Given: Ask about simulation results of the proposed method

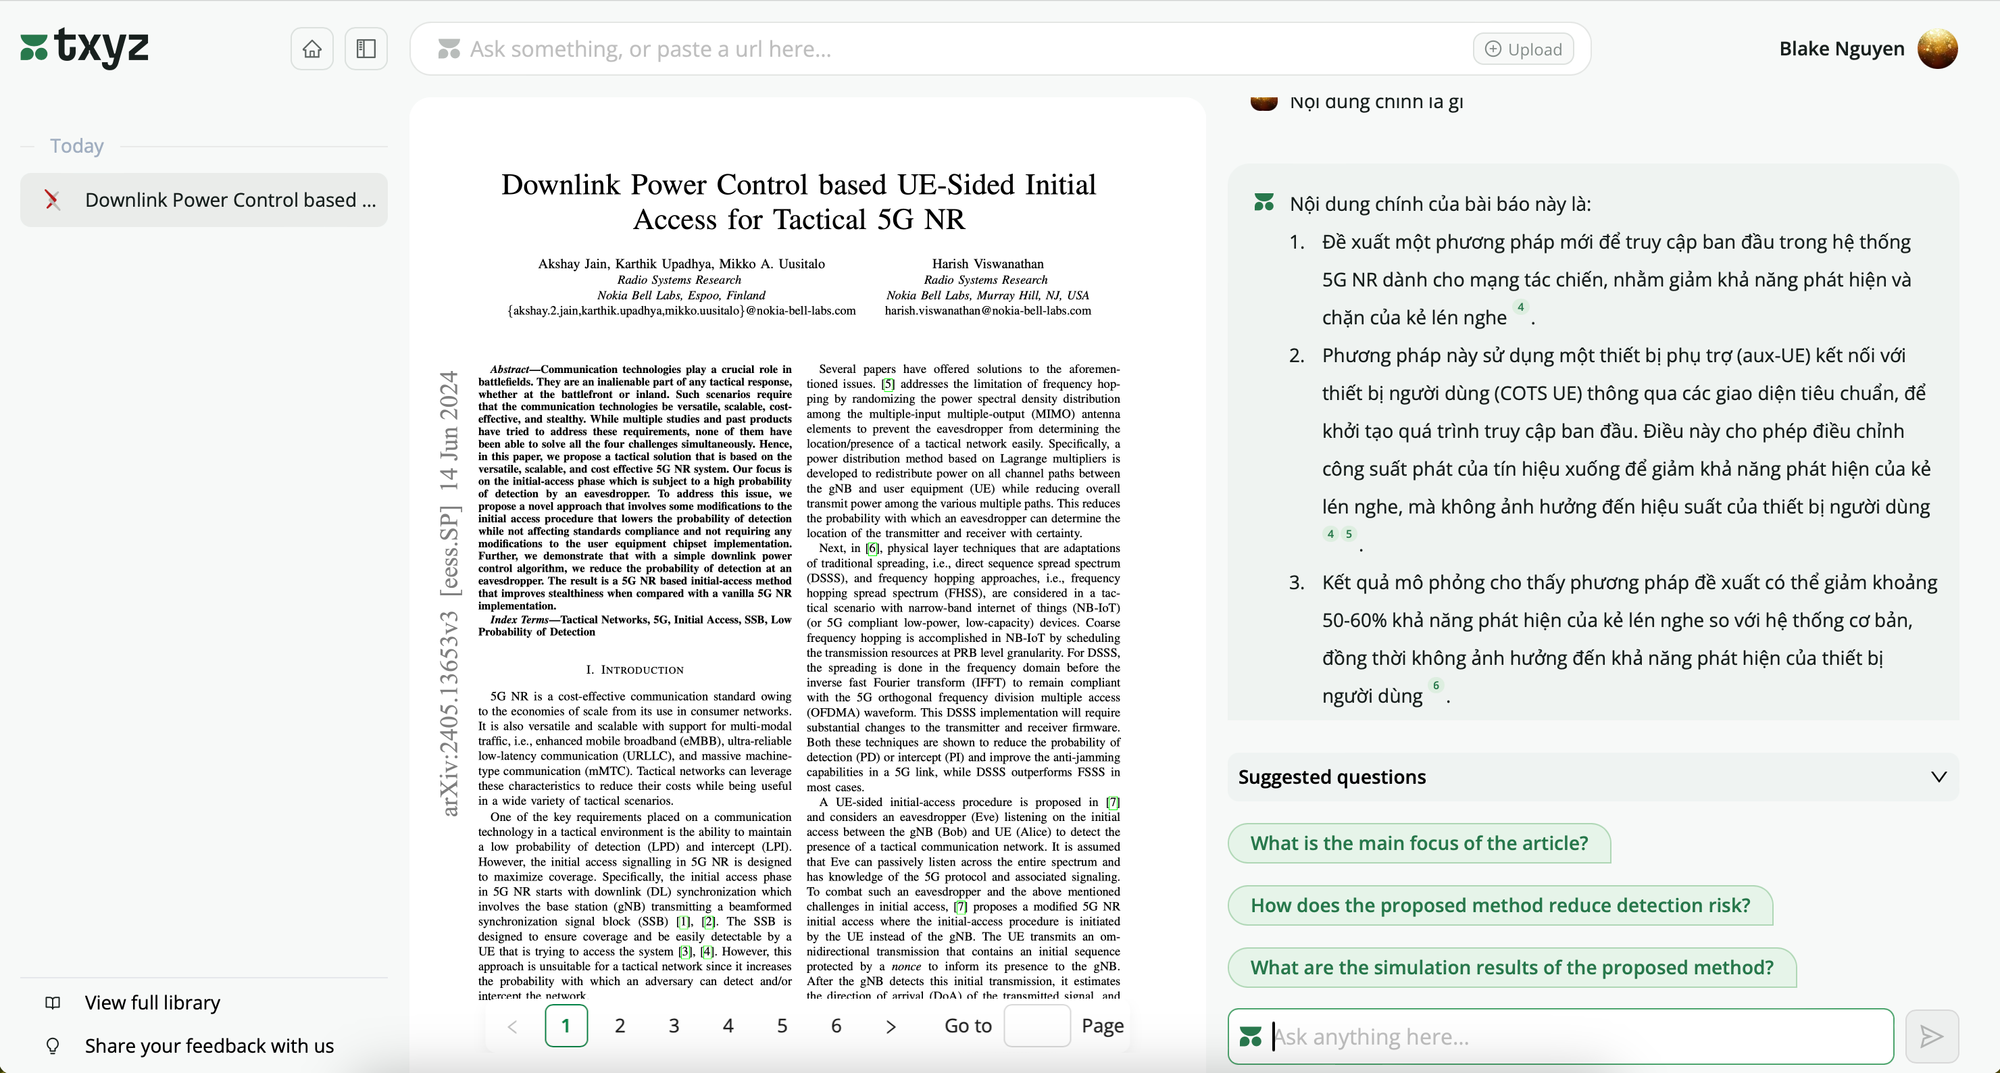Looking at the screenshot, I should coord(1512,967).
